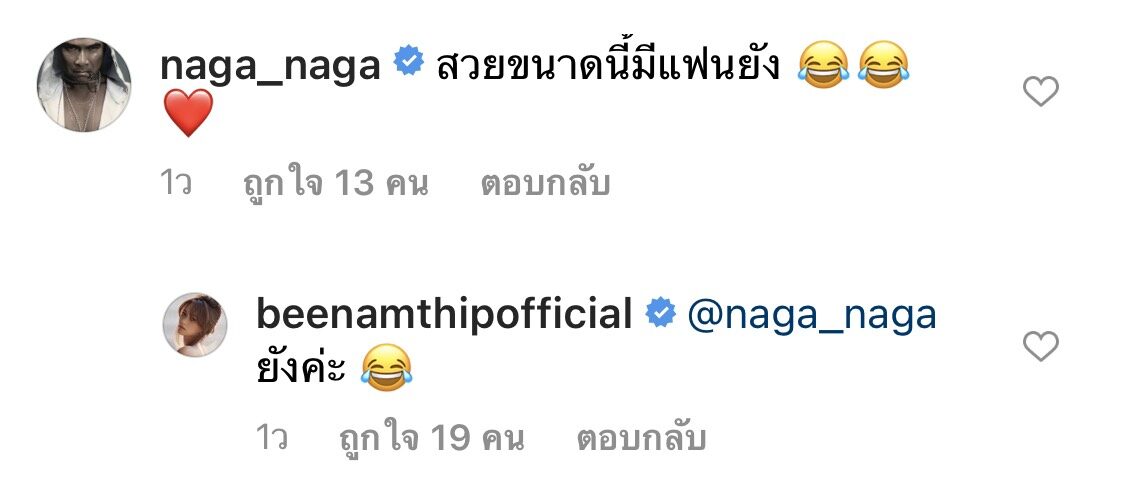Tap the verified badge next to beenamthipofficial
1125x494 pixels.
click(661, 314)
